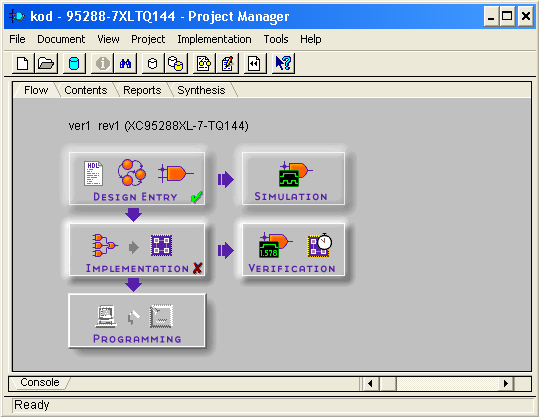The image size is (539, 417).
Task: Select the Console tab
Action: [x=40, y=382]
